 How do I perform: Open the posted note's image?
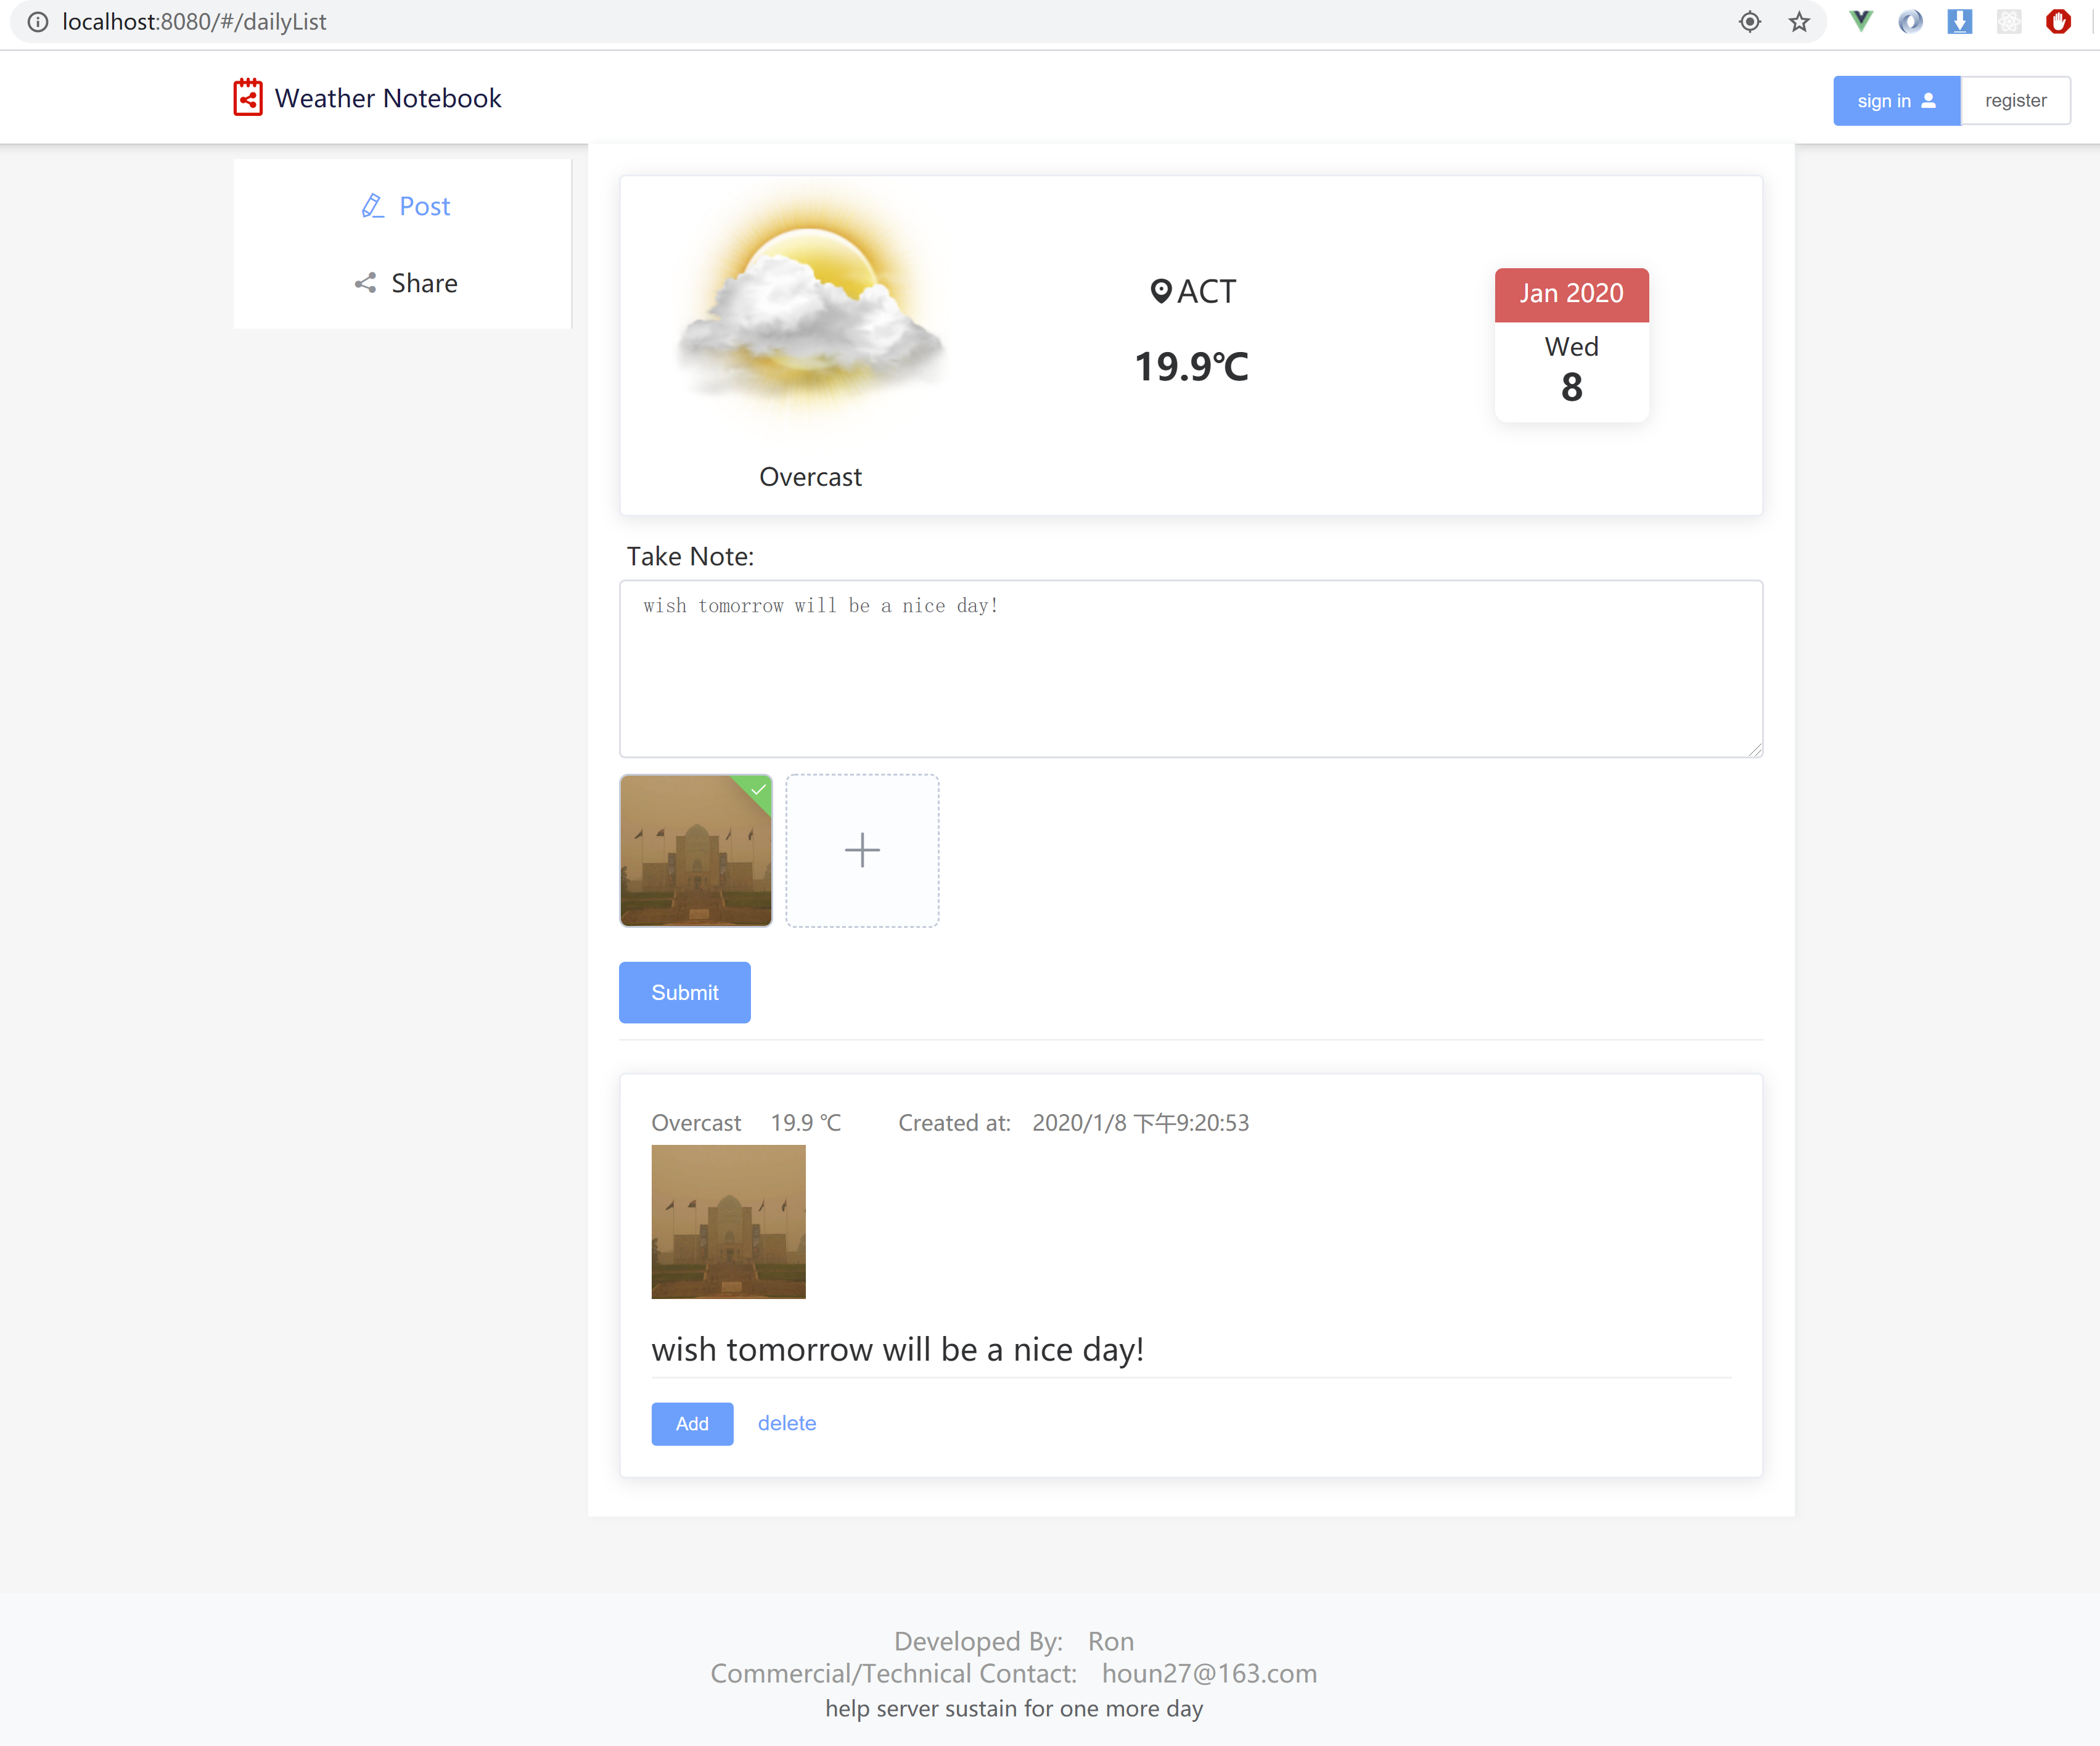728,1221
